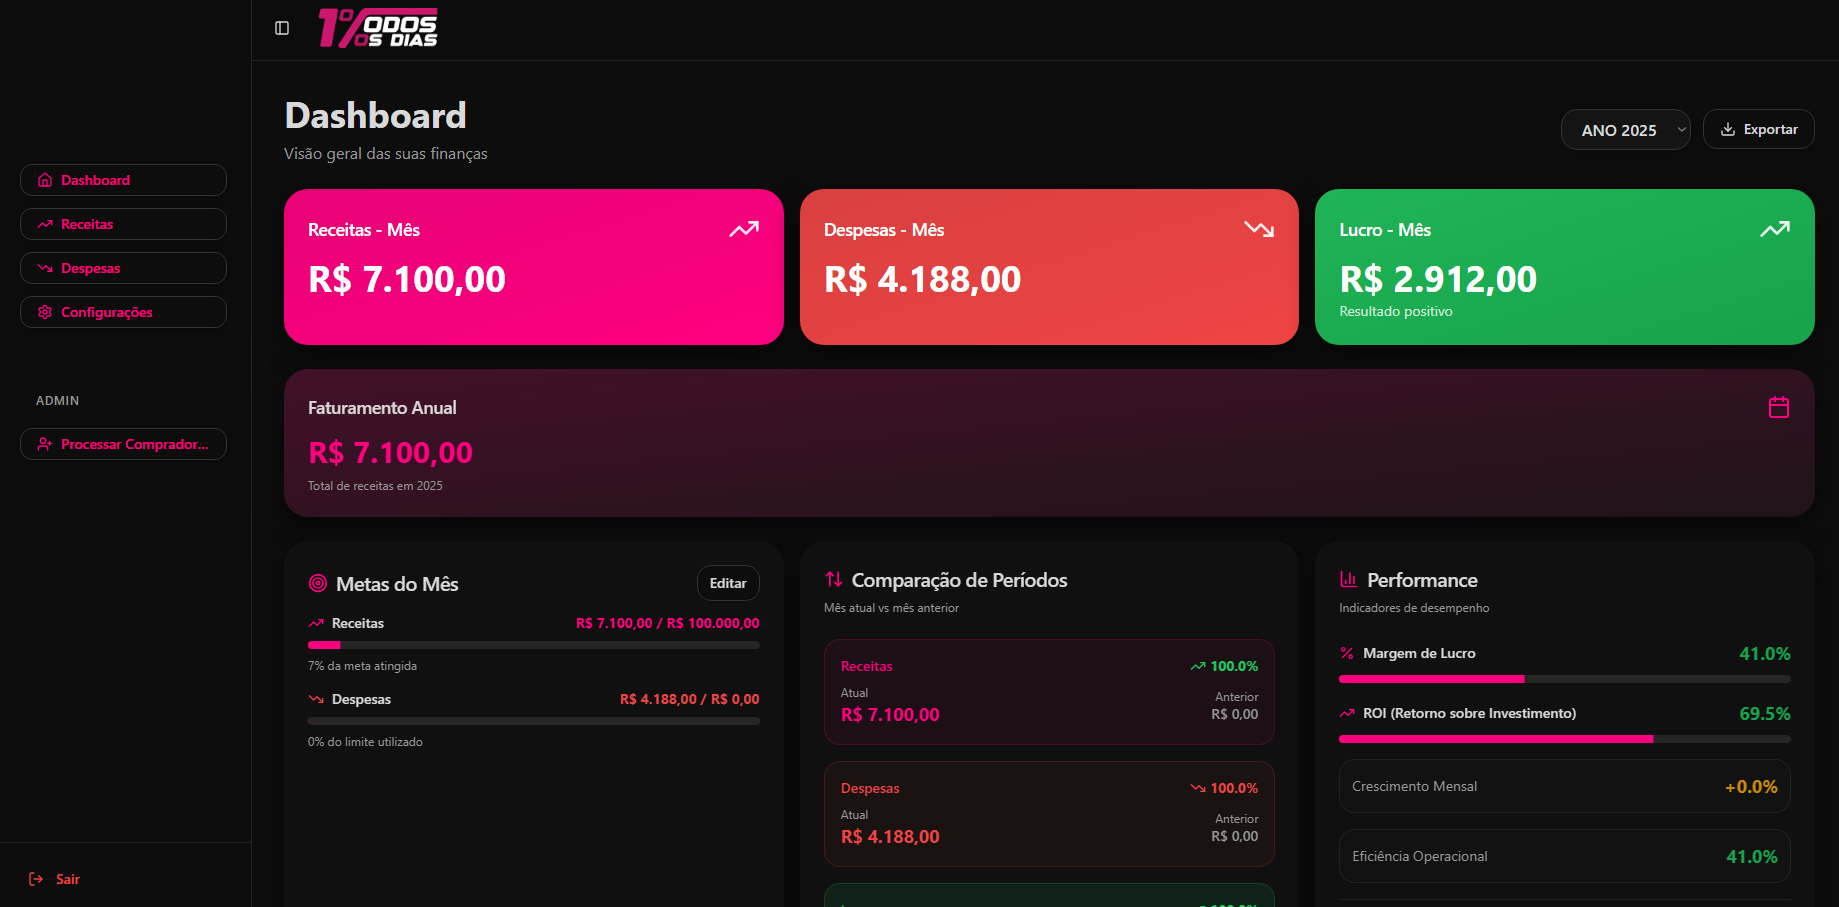Select Processar Comprador admin item

pyautogui.click(x=123, y=444)
